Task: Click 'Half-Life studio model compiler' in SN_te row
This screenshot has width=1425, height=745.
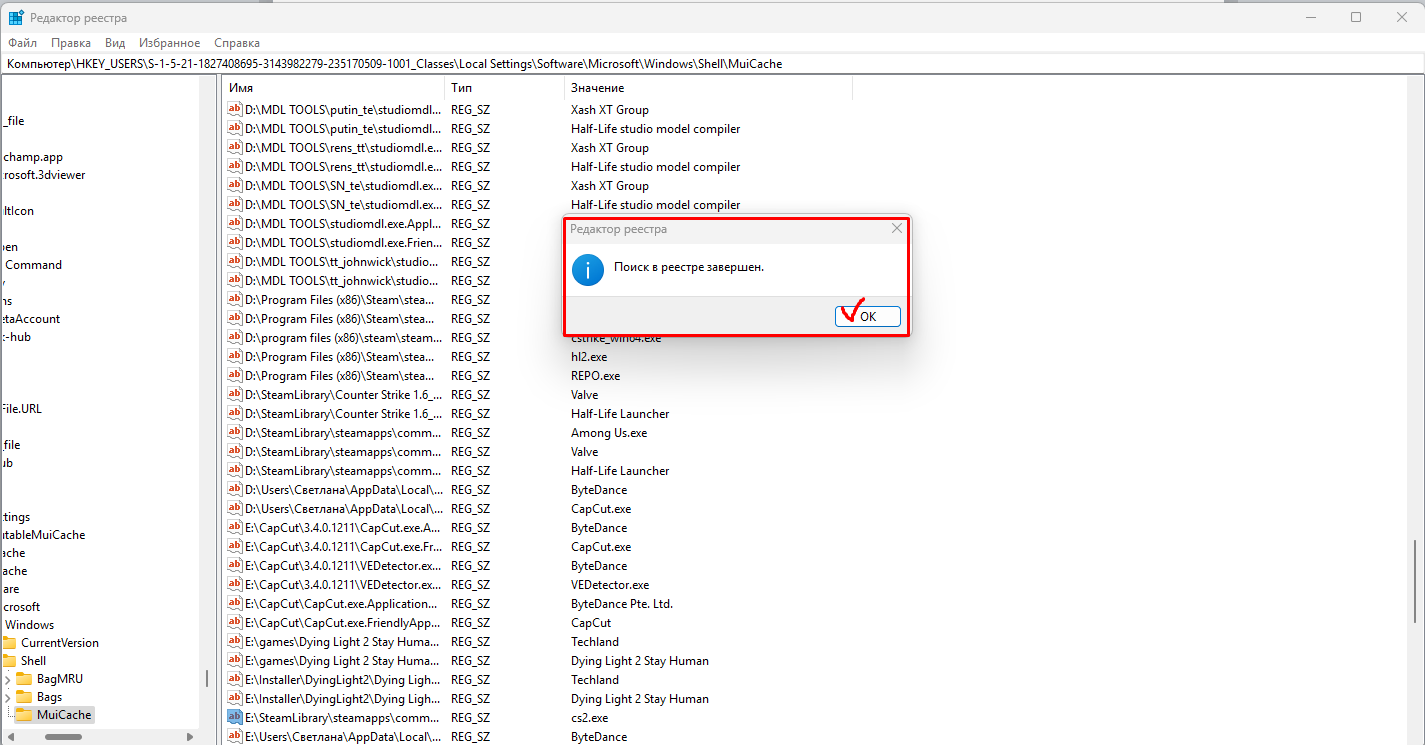Action: (x=655, y=205)
